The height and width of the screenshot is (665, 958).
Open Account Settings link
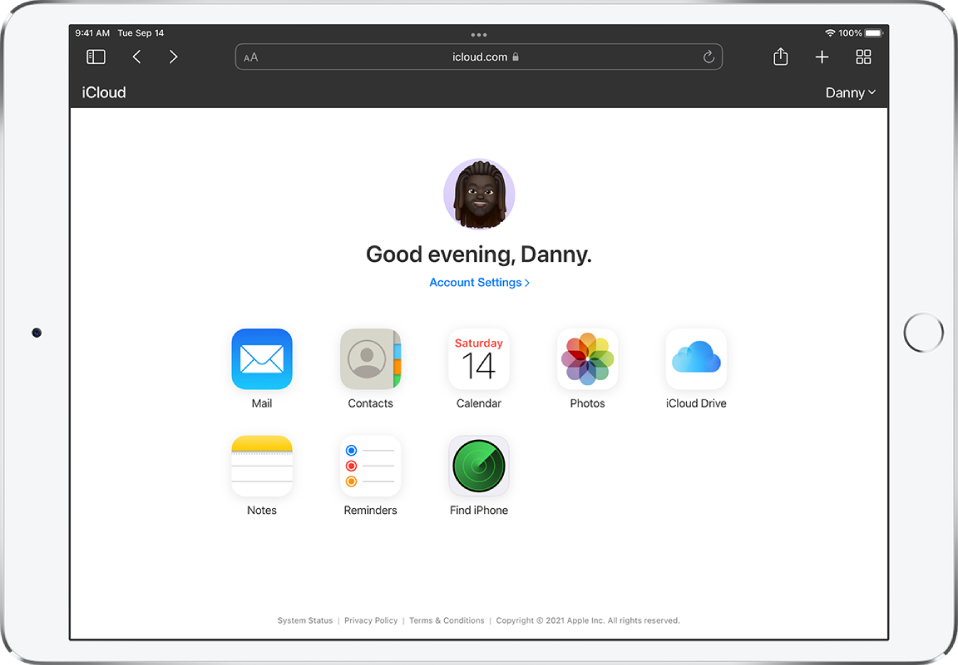[479, 282]
